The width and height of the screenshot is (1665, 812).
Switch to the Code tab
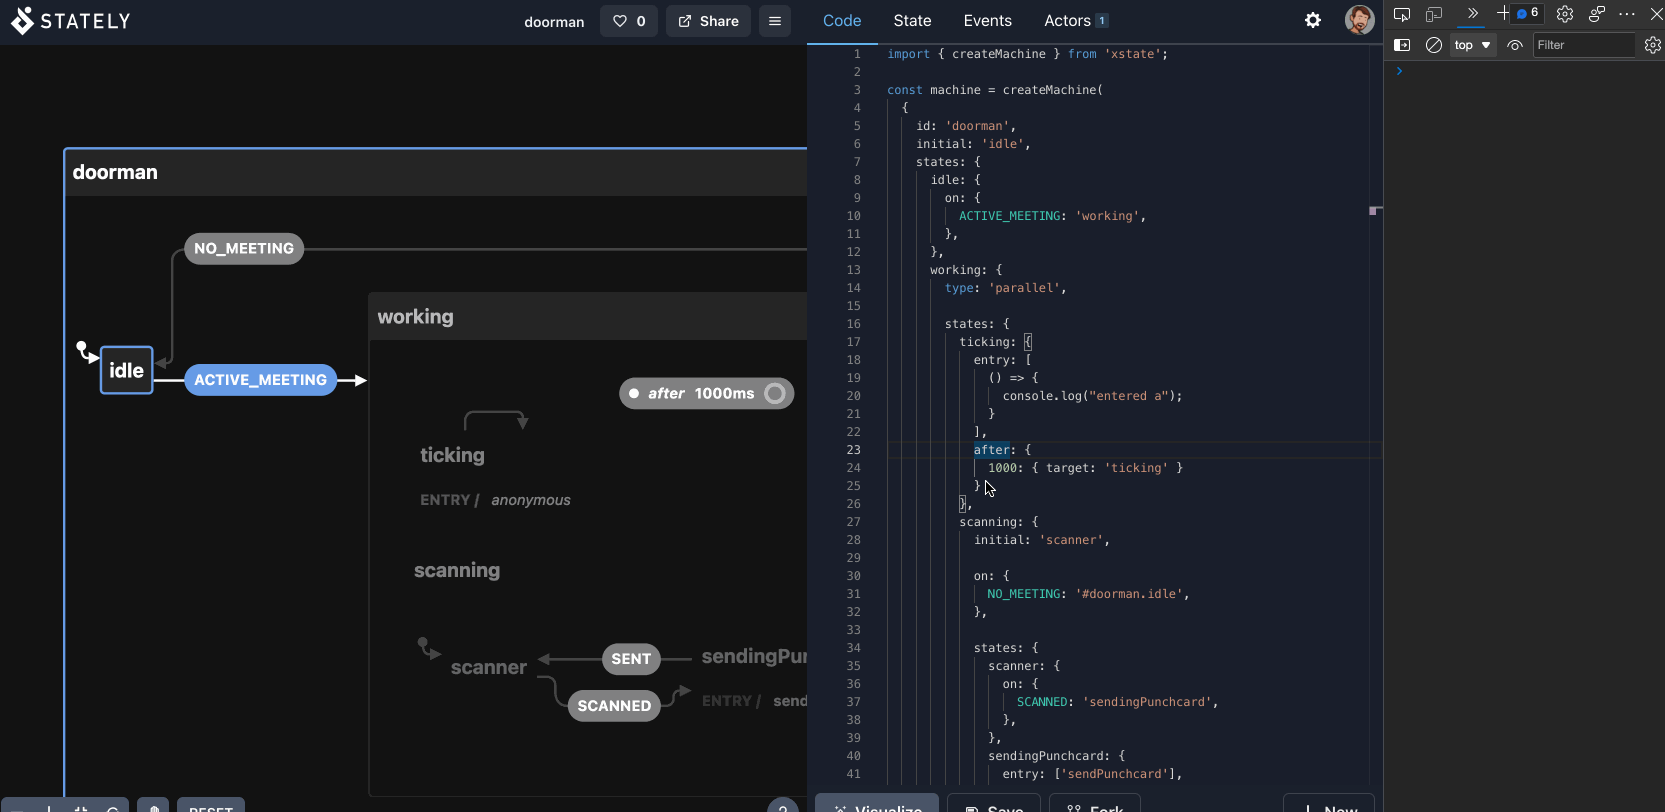pos(842,21)
